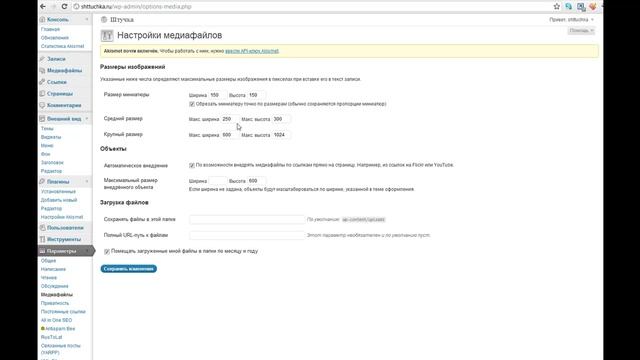Click the Штучка site title link

(122, 20)
